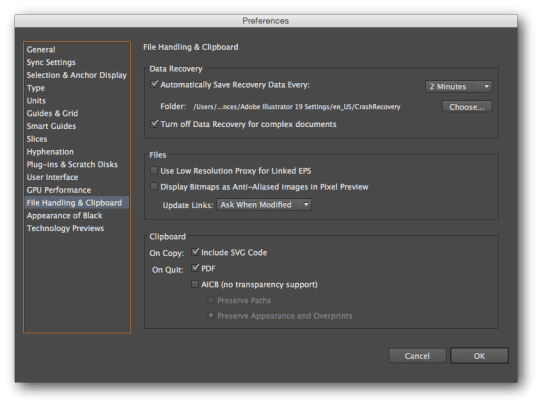The image size is (541, 406).
Task: Check Display Bitmaps as Anti-Aliased Images
Action: (154, 187)
